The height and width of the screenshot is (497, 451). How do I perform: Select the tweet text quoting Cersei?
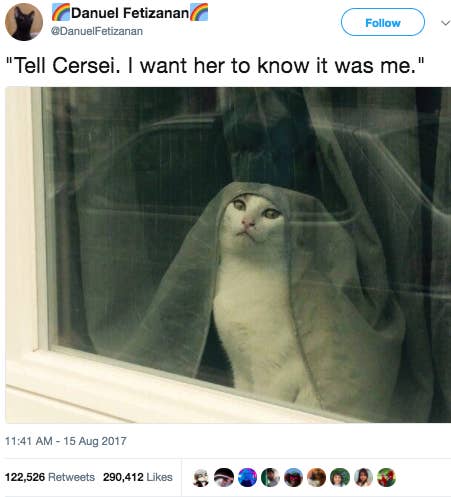[215, 65]
